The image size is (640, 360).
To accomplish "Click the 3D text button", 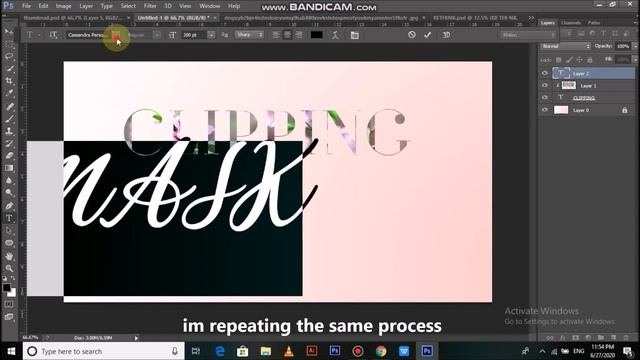I will (x=446, y=35).
